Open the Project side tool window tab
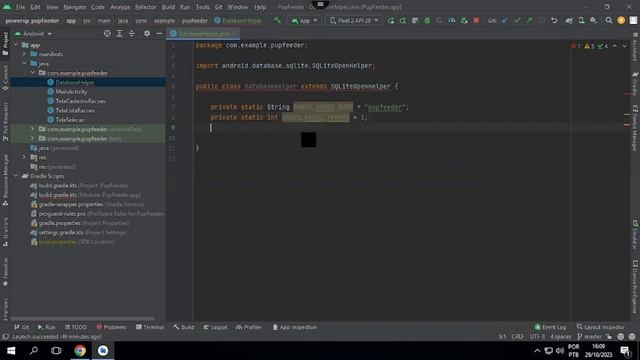Viewport: 640px width, 360px height. pos(5,43)
